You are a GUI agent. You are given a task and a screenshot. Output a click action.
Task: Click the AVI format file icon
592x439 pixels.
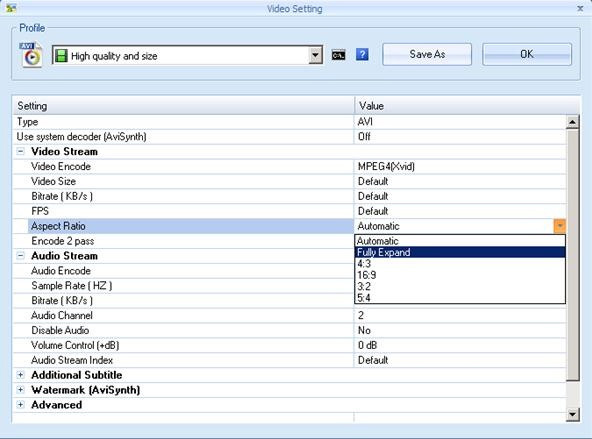(x=31, y=55)
